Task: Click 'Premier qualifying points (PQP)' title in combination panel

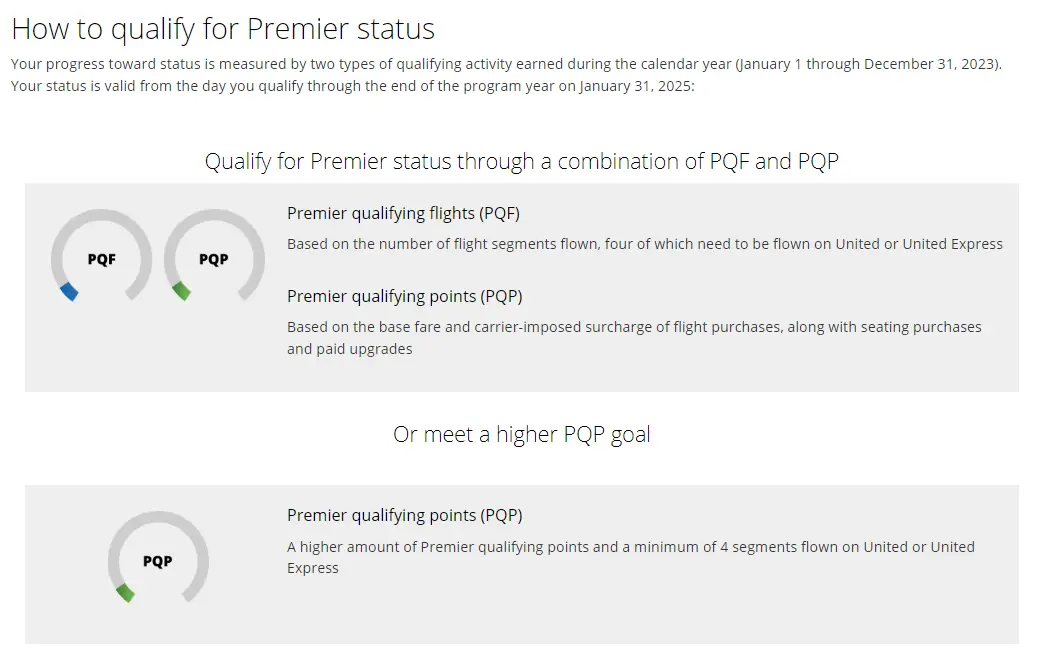Action: click(404, 296)
